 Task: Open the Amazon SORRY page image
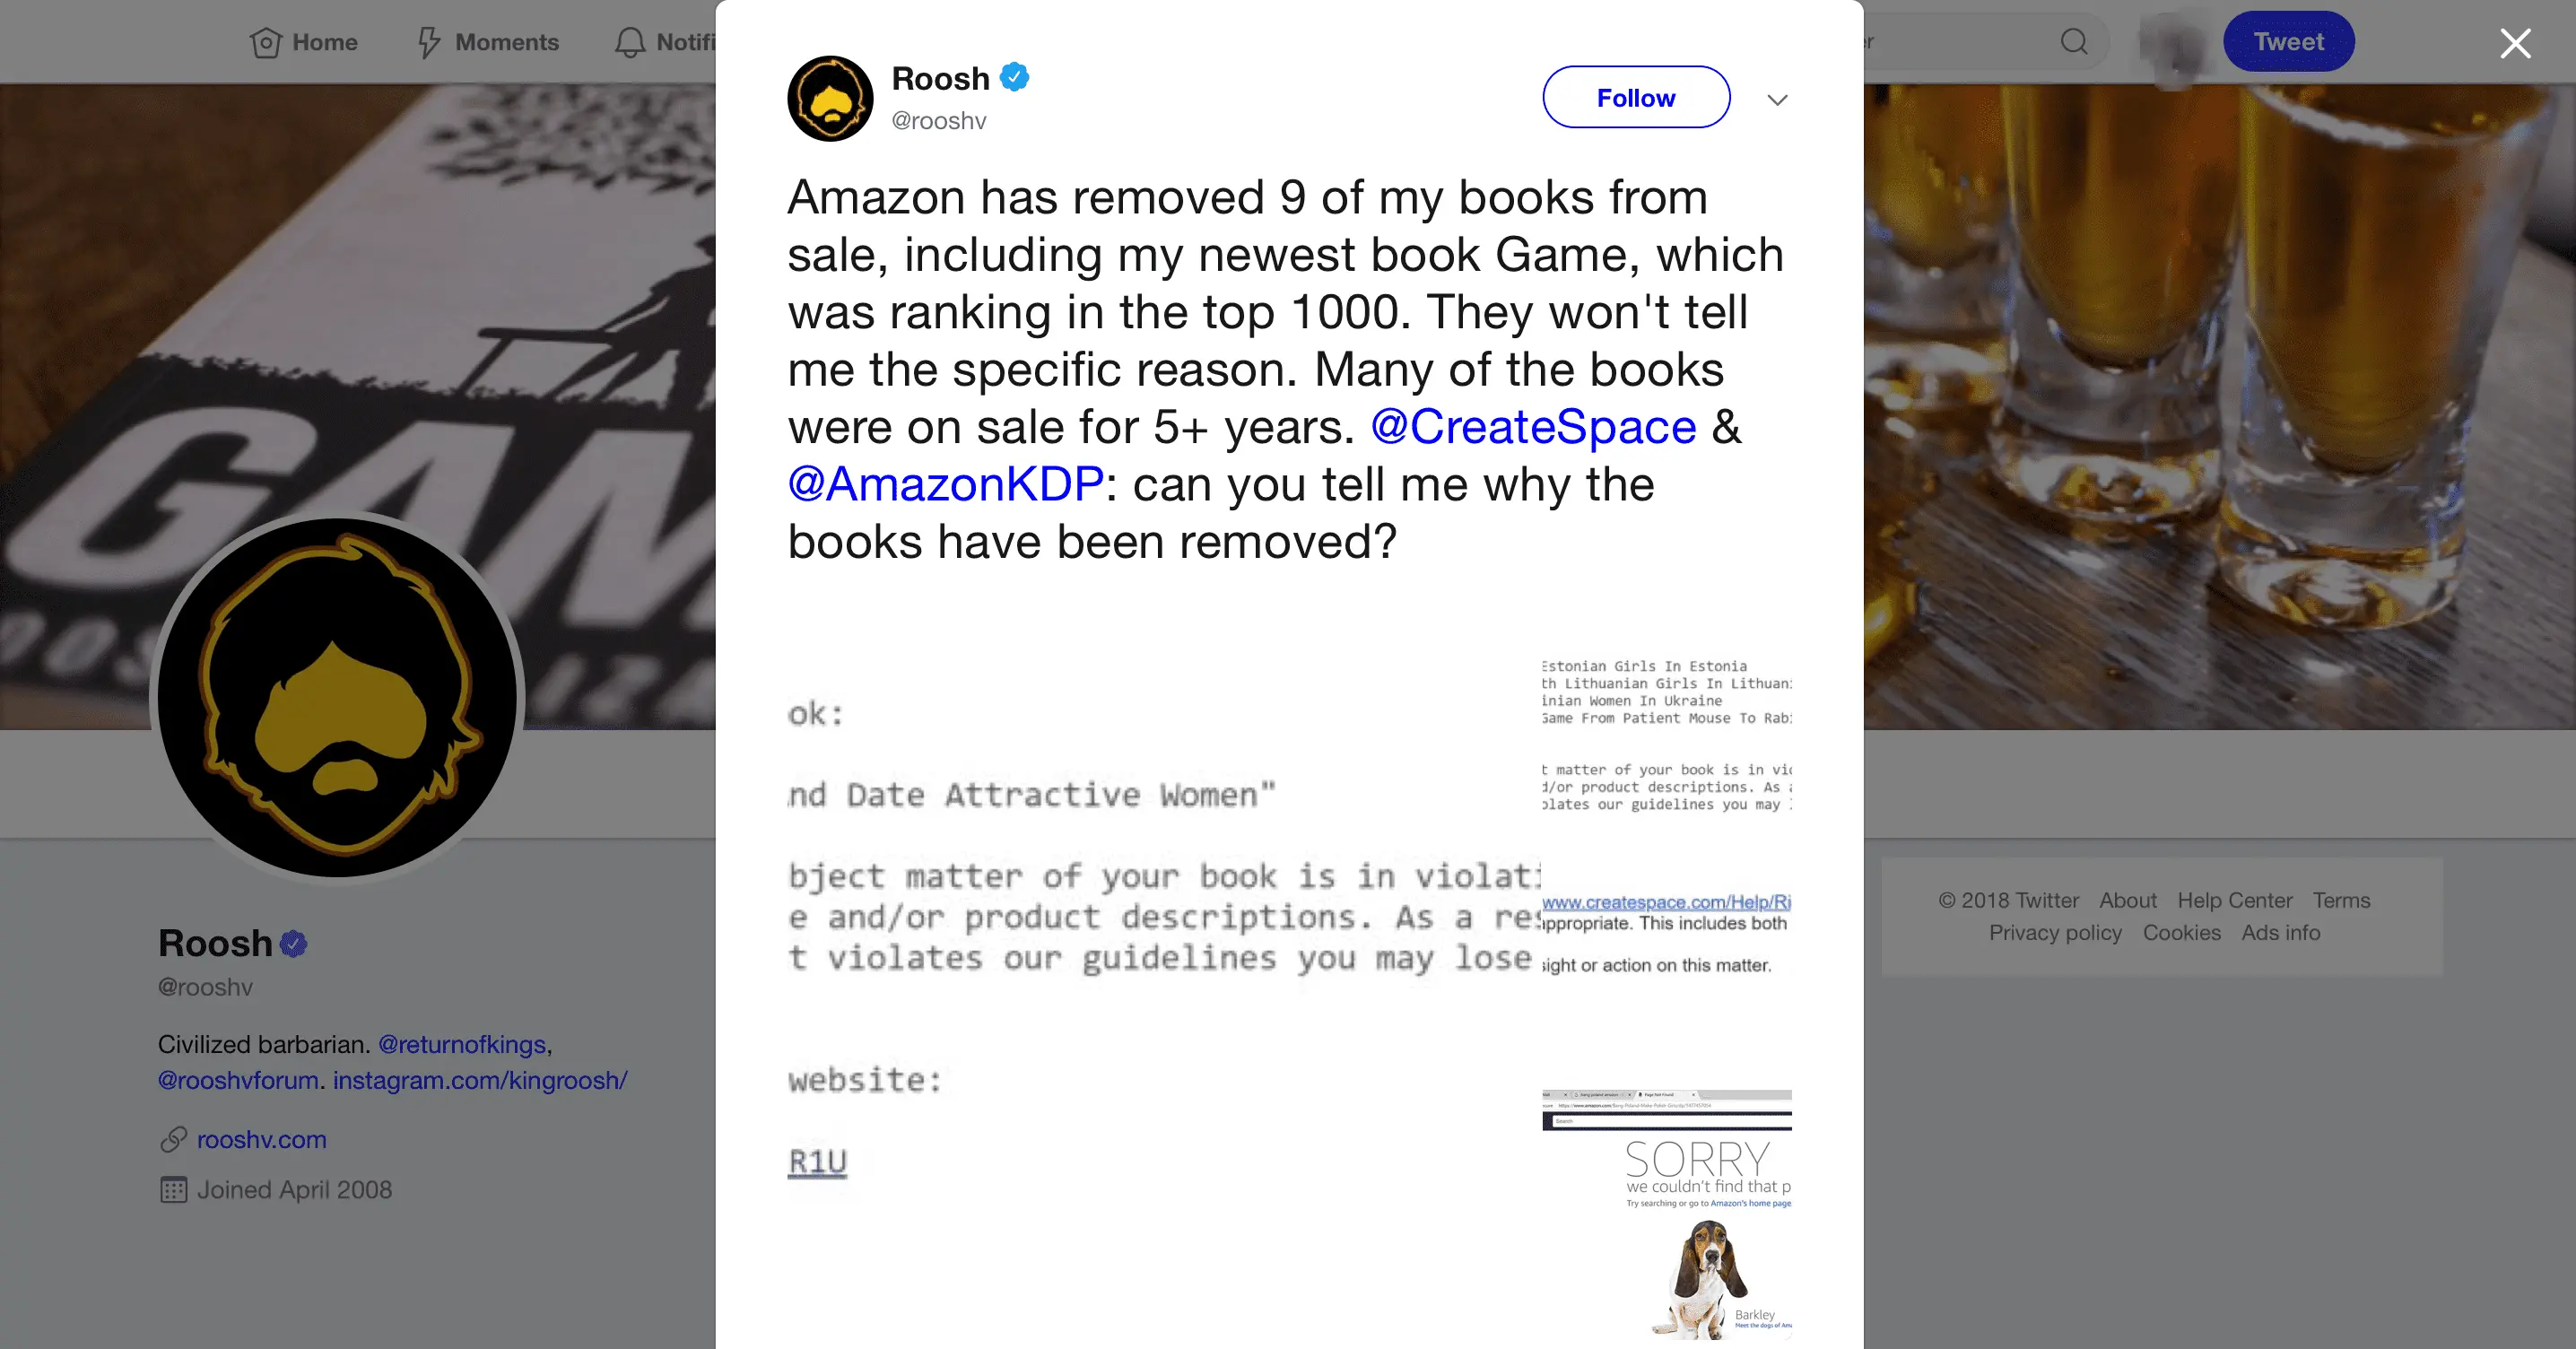point(1666,1214)
